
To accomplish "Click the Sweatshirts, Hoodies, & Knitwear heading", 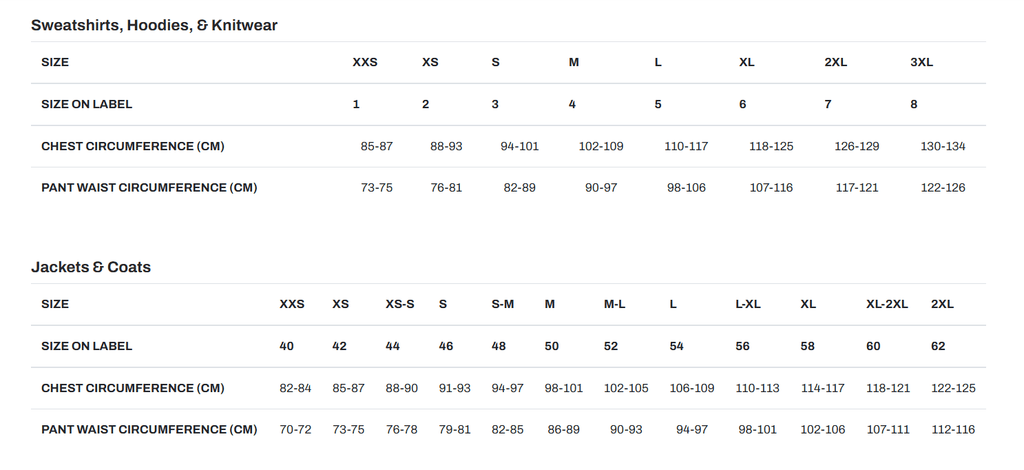I will click(x=154, y=25).
